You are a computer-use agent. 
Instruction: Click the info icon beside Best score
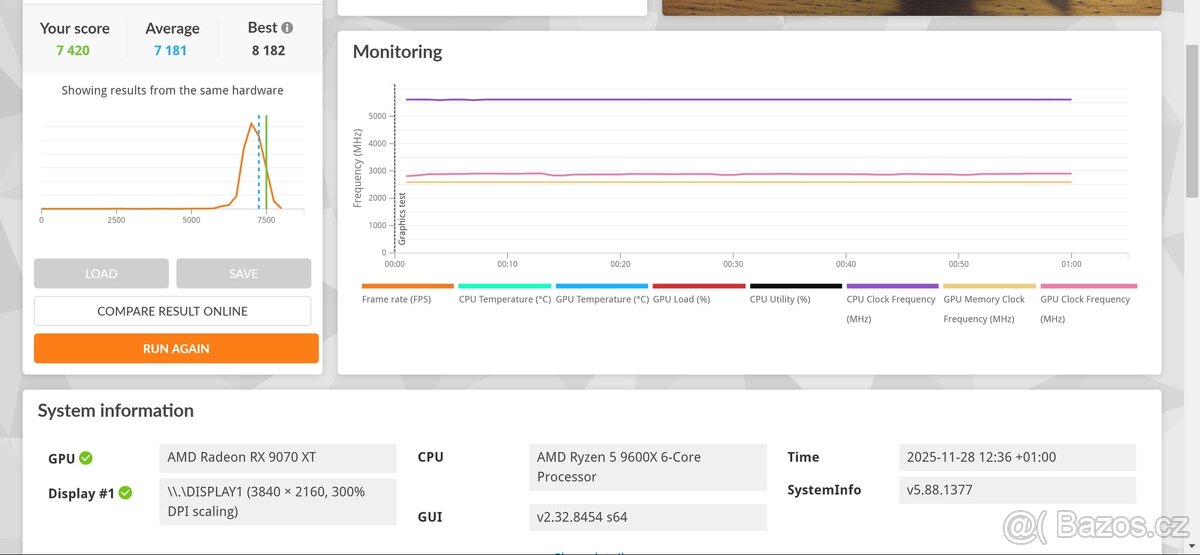(288, 28)
